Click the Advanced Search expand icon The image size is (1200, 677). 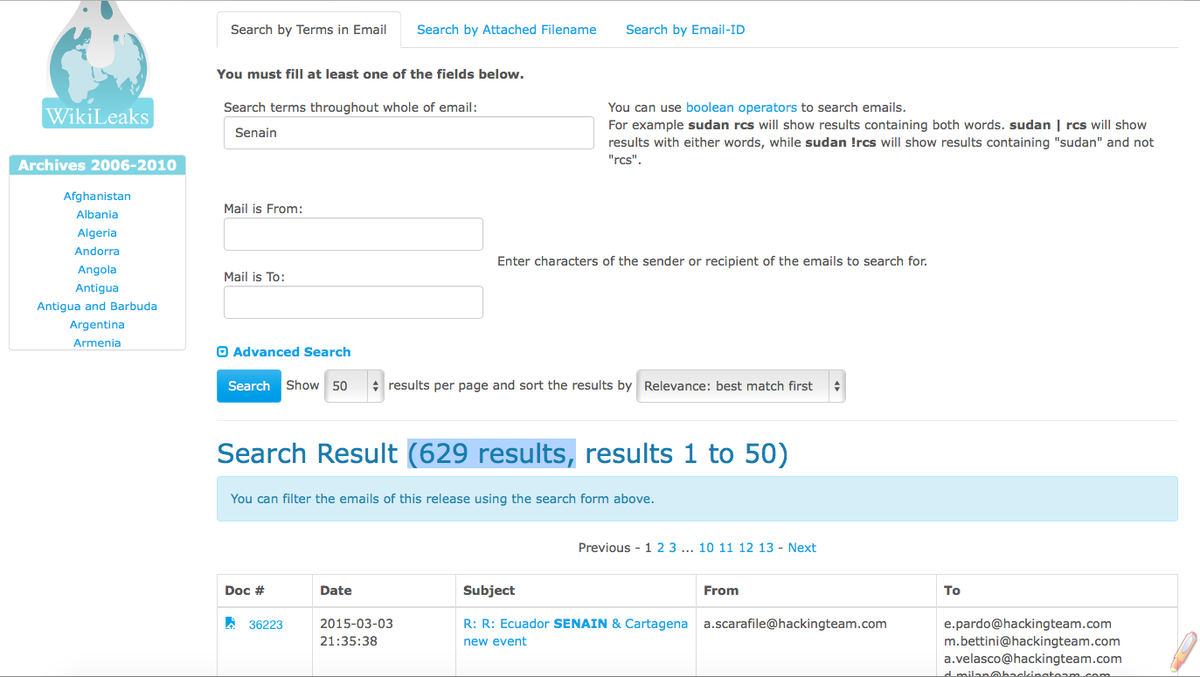[222, 352]
